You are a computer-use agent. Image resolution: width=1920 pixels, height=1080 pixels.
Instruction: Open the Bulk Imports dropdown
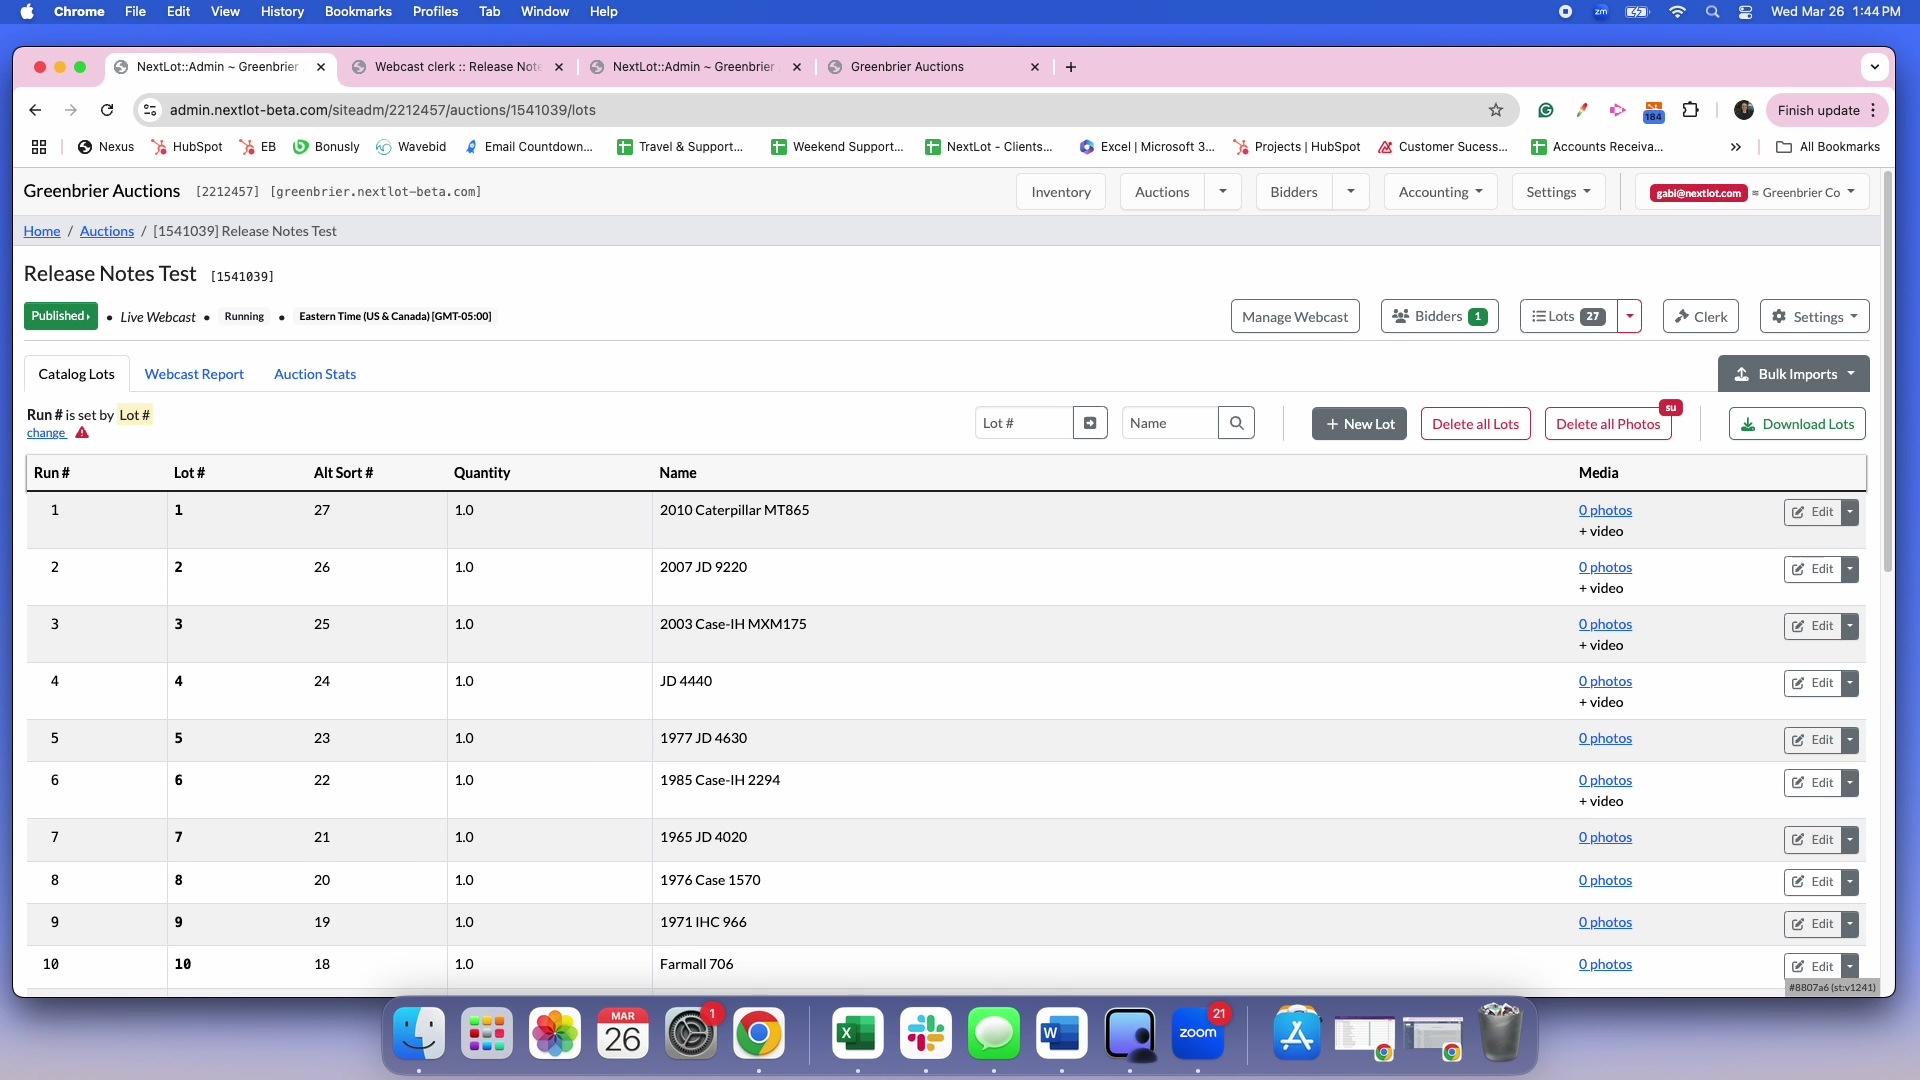click(1793, 374)
